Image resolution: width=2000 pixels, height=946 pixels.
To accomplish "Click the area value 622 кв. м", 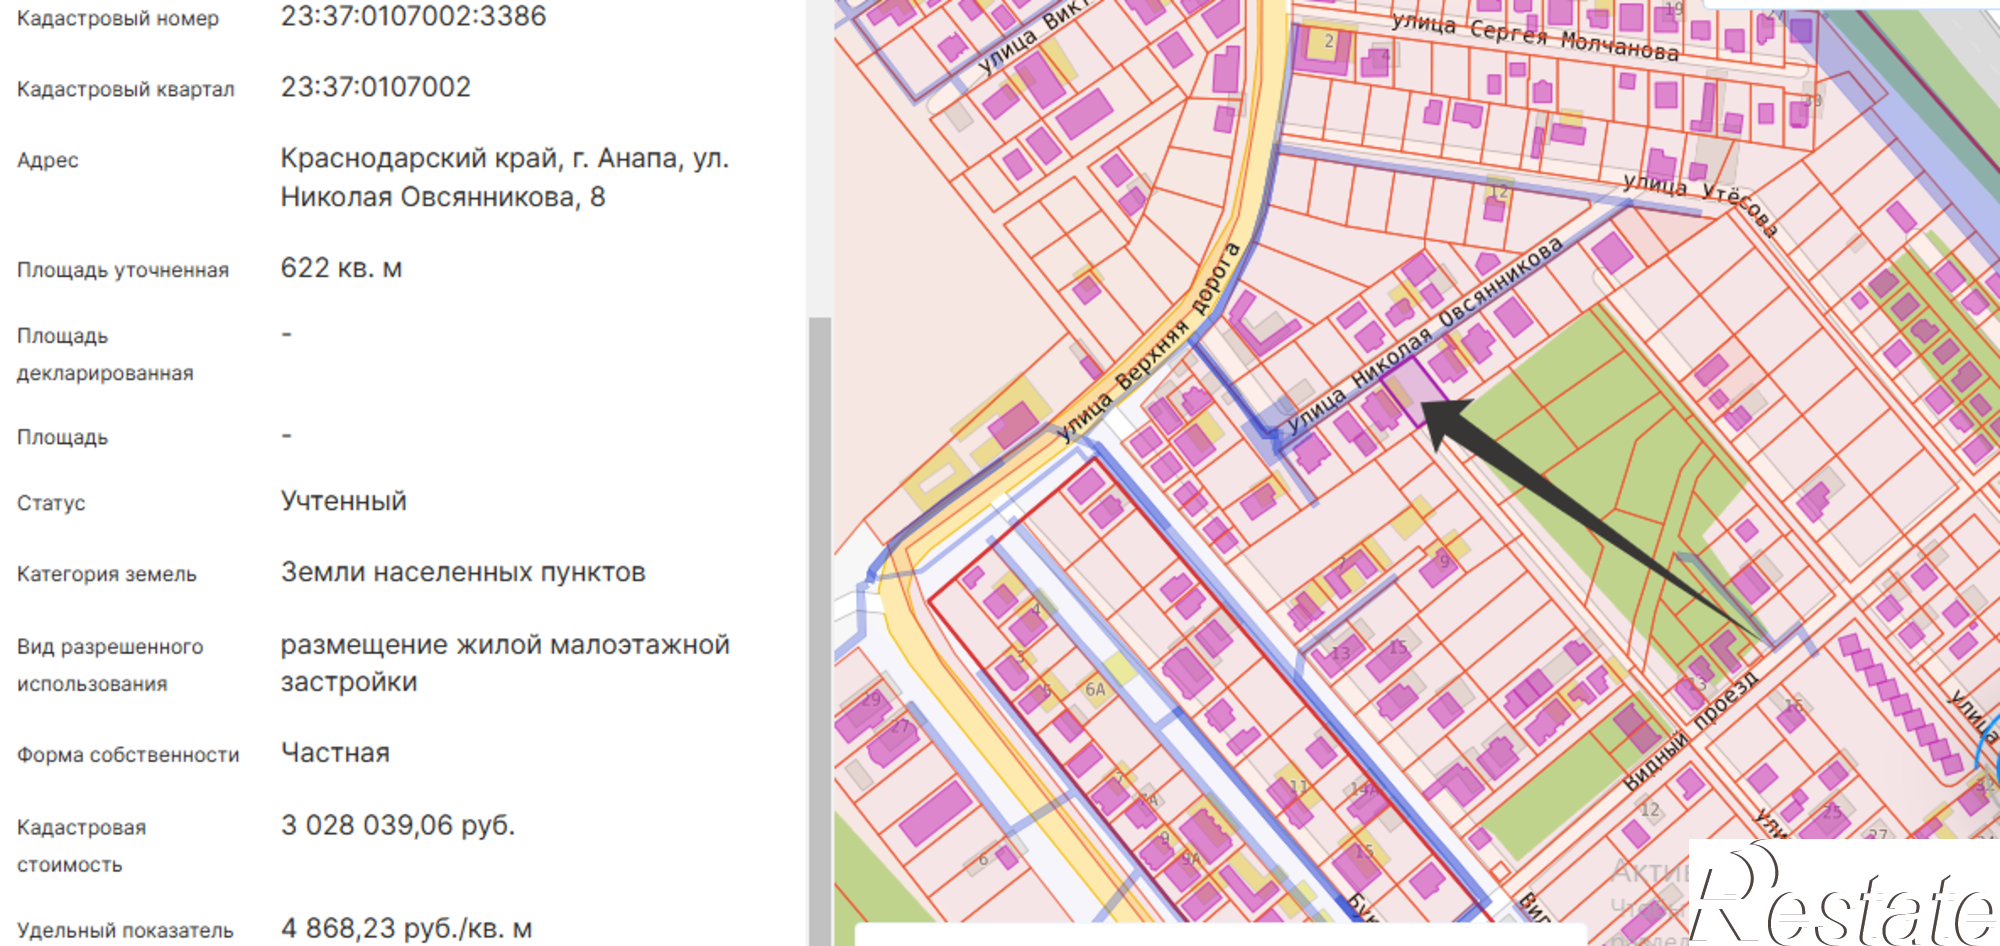I will (x=341, y=268).
